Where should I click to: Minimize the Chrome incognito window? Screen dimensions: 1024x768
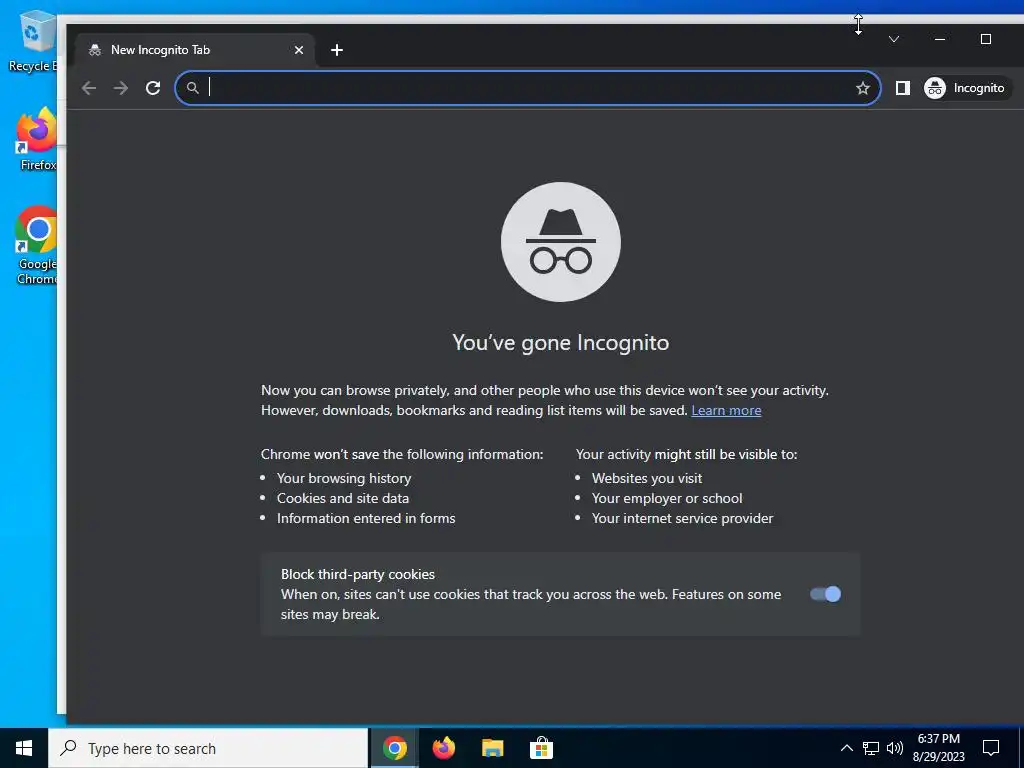coord(940,39)
